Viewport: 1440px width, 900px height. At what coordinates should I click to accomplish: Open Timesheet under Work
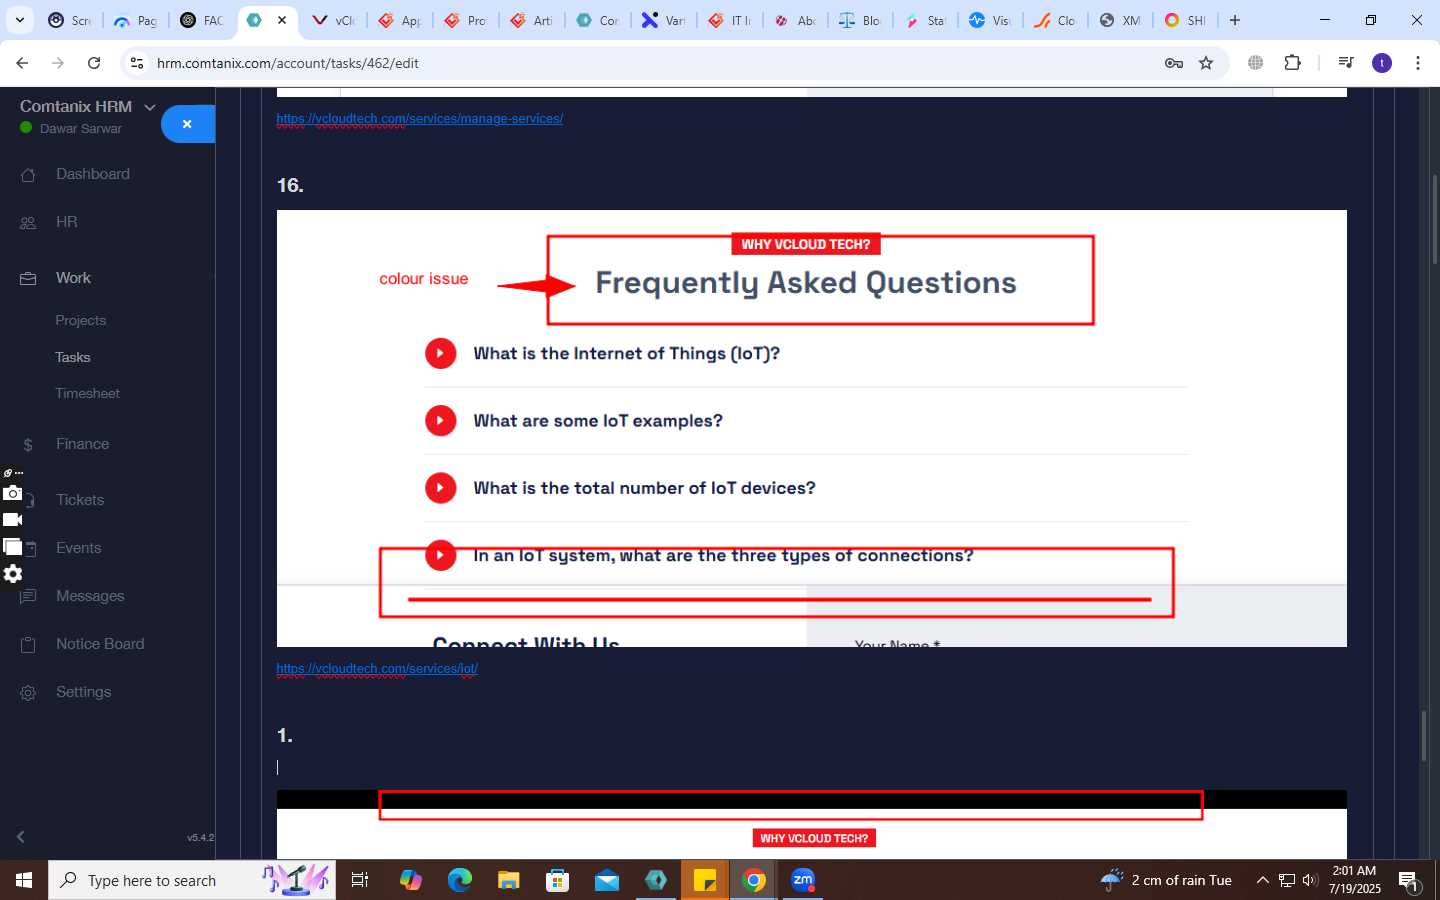(87, 393)
